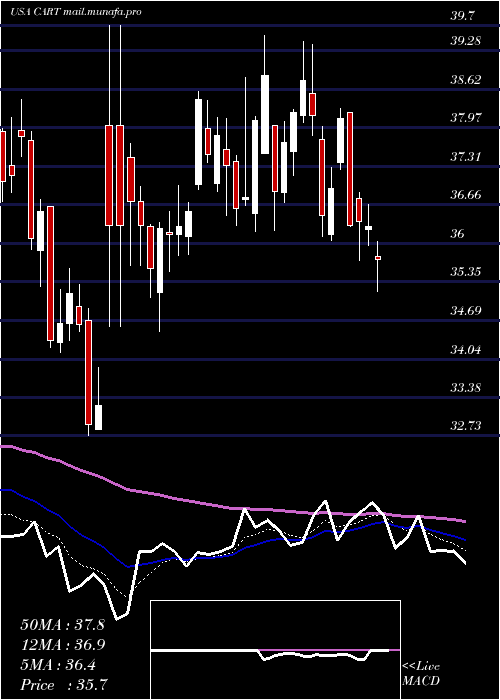Click the '12MA : 36.9' readout

63,645
